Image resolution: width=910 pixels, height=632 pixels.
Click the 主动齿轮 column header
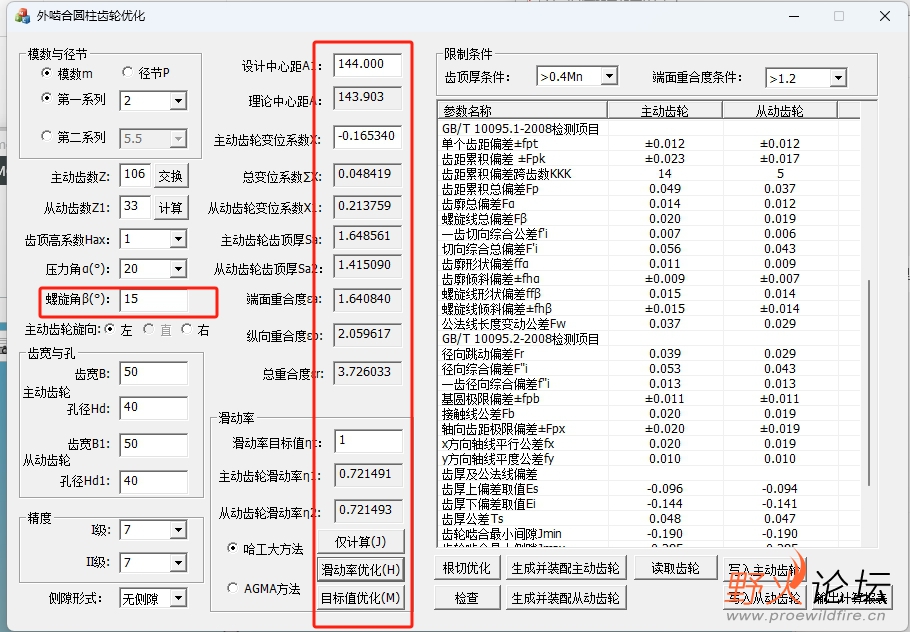[665, 110]
